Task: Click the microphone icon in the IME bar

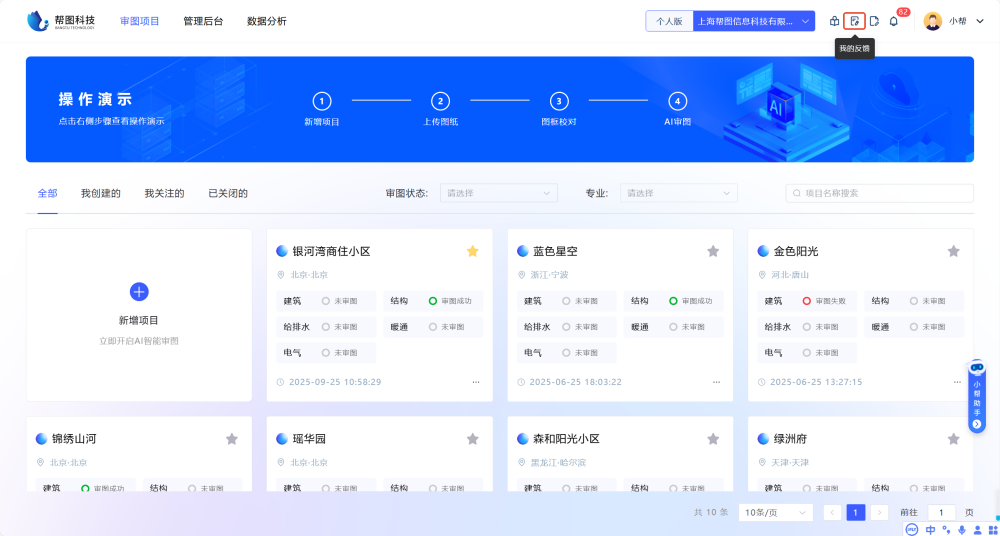Action: [962, 529]
